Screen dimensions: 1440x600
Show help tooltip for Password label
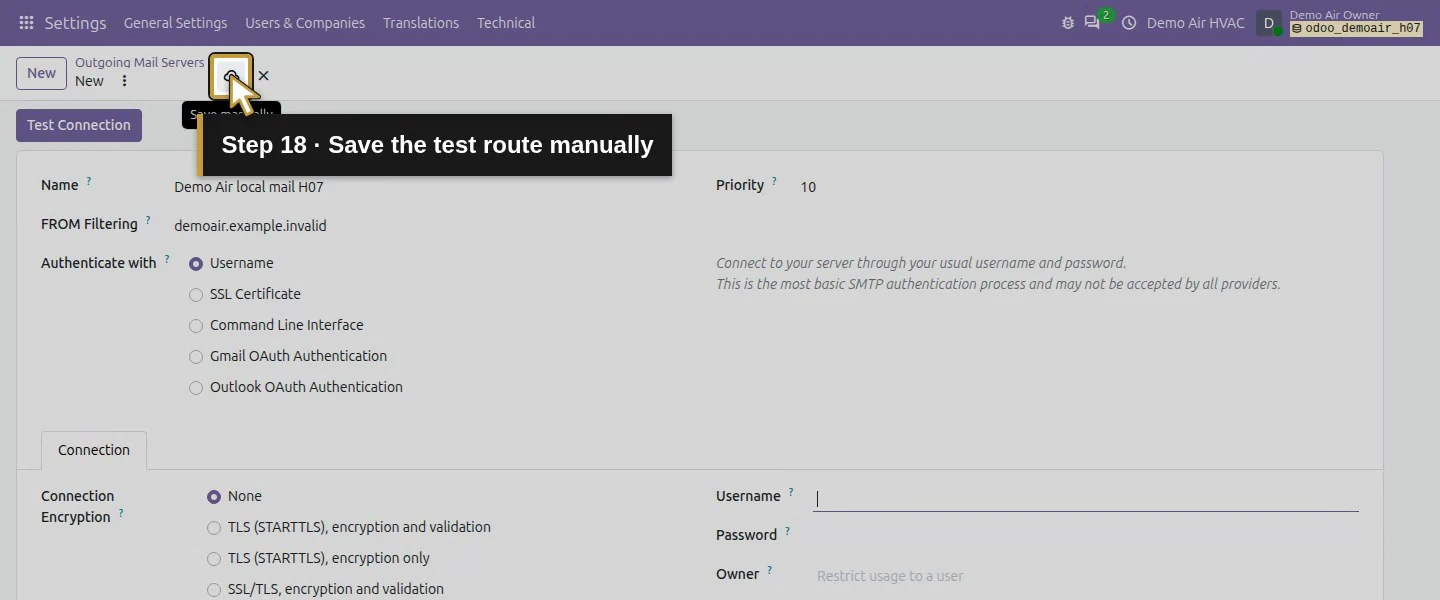coord(787,531)
